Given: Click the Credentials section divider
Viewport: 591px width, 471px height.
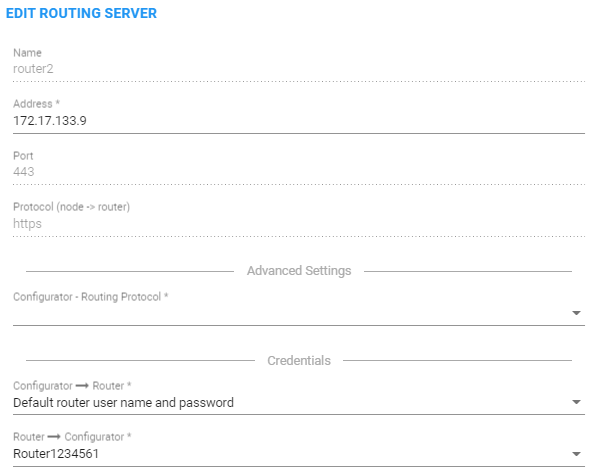Looking at the screenshot, I should (x=299, y=361).
